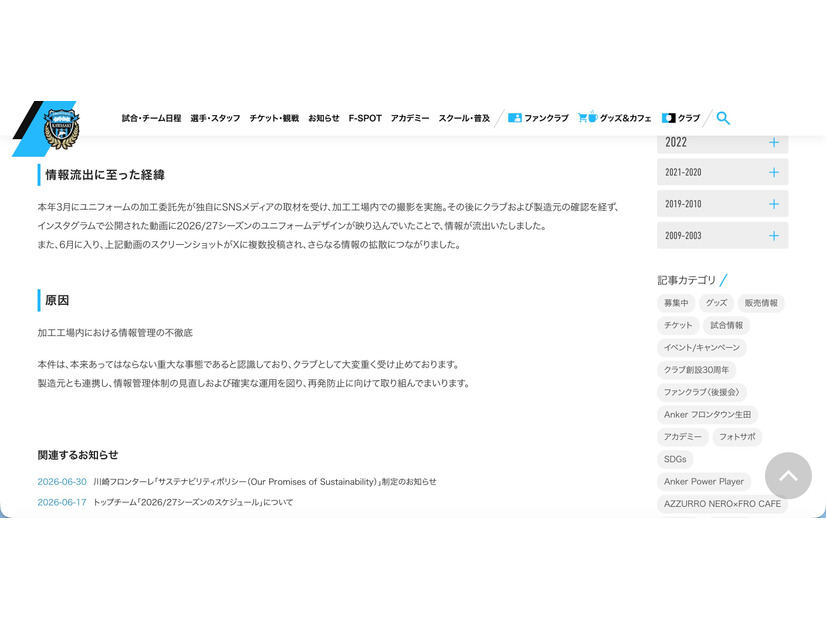The width and height of the screenshot is (826, 620).
Task: Click the ファンクラブ member card icon
Action: (515, 118)
